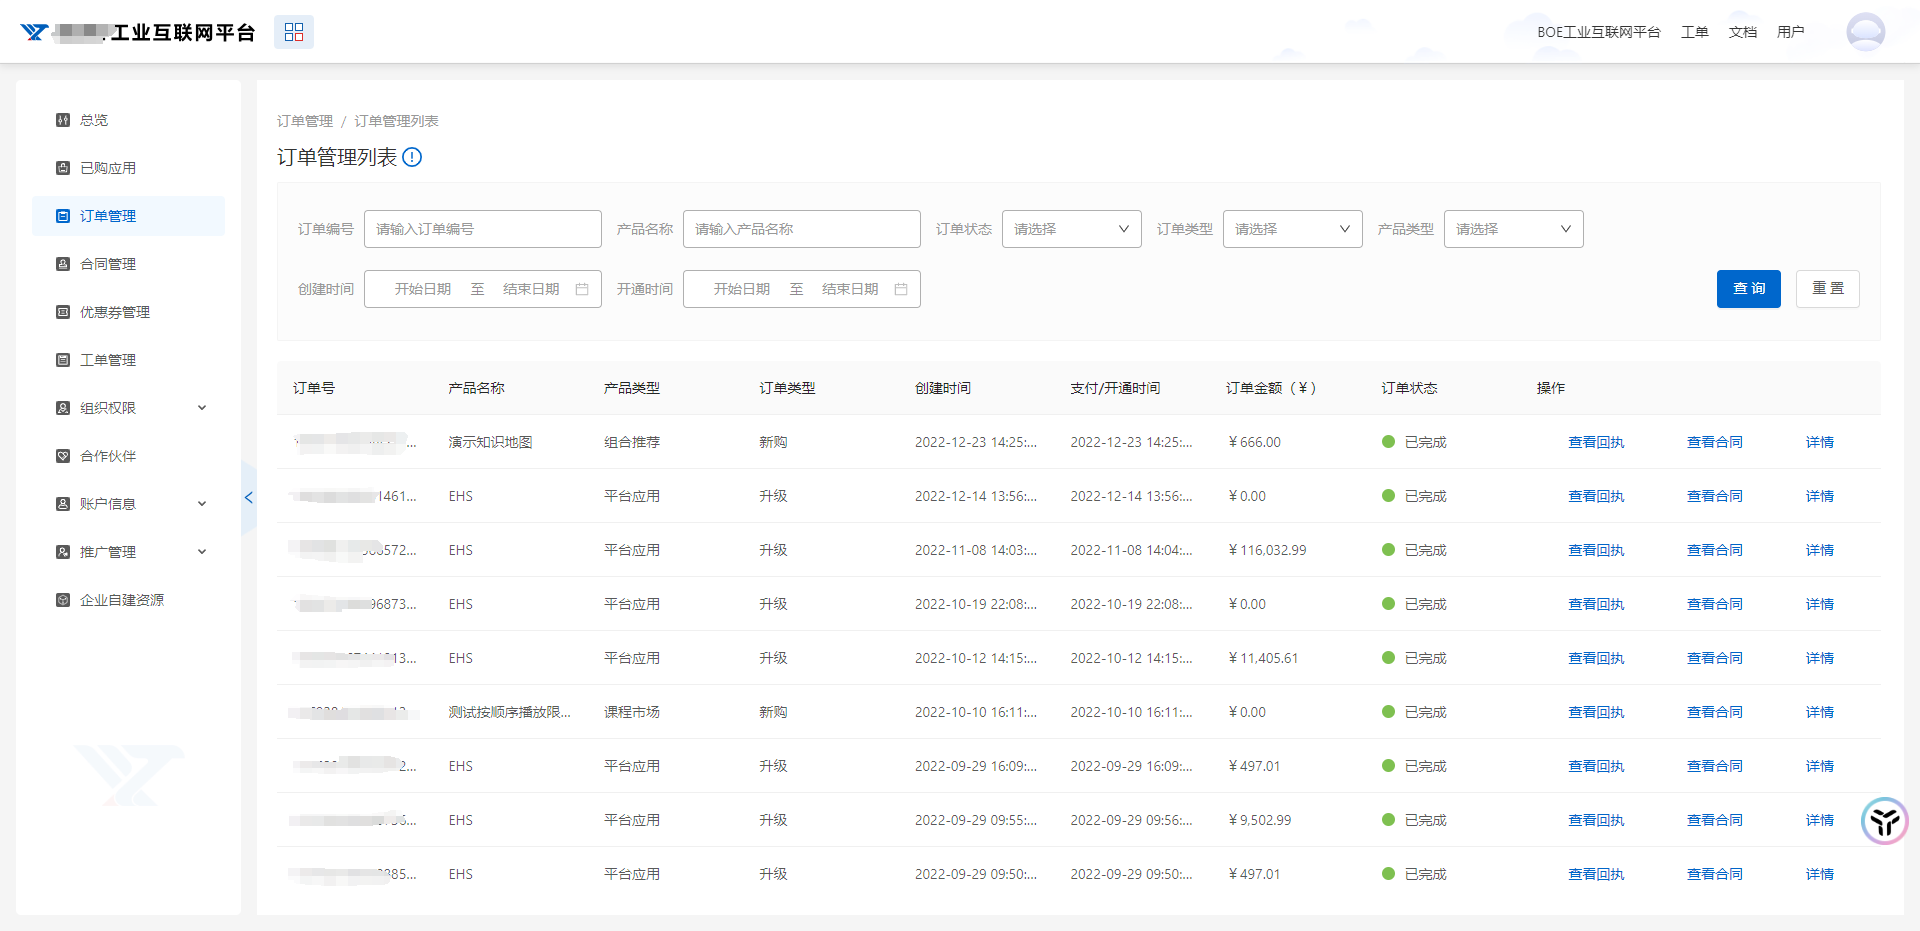Image resolution: width=1920 pixels, height=931 pixels.
Task: Click the 合作伙伴 sidebar icon
Action: click(x=63, y=456)
